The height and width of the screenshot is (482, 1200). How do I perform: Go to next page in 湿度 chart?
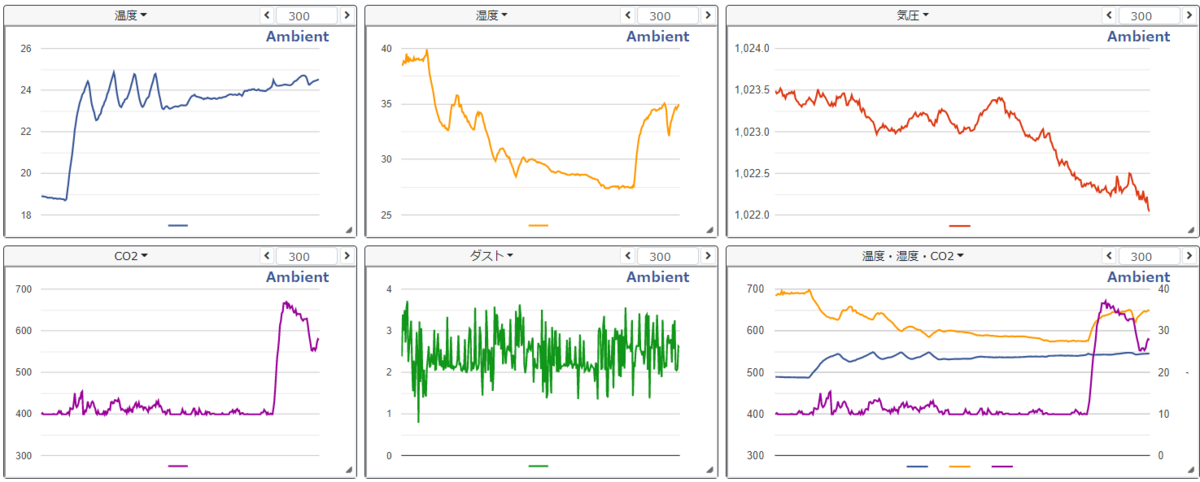[706, 15]
